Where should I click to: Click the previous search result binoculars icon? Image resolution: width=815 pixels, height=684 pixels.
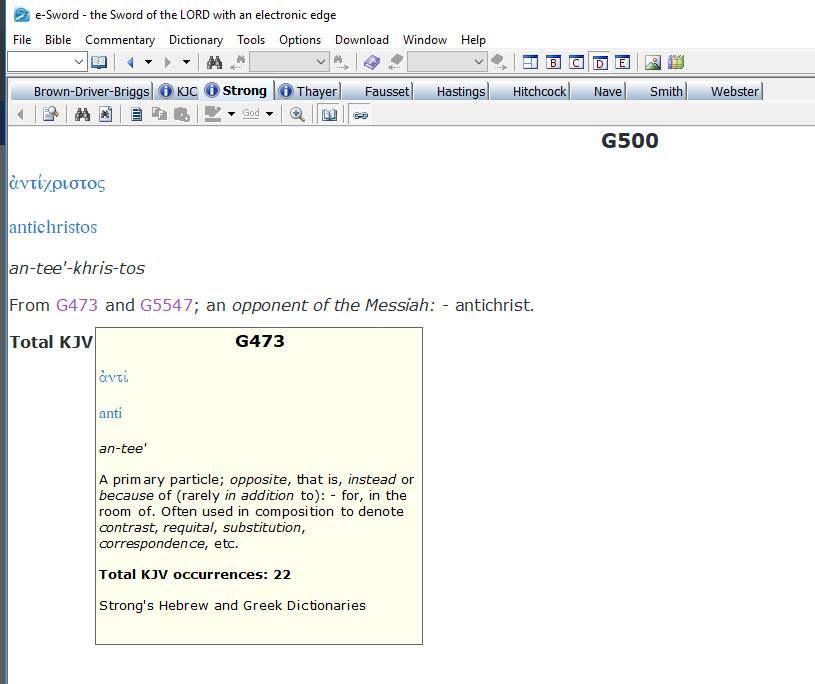239,62
